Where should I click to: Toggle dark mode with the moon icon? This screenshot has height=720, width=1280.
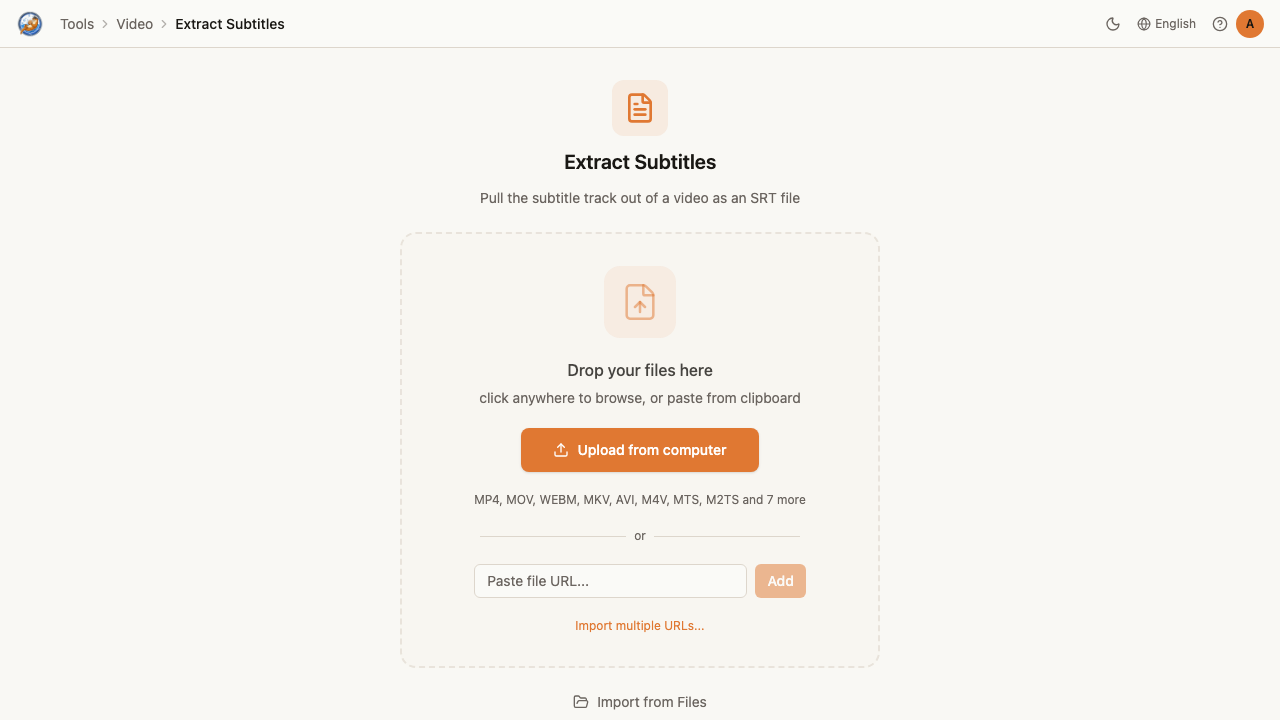point(1113,24)
